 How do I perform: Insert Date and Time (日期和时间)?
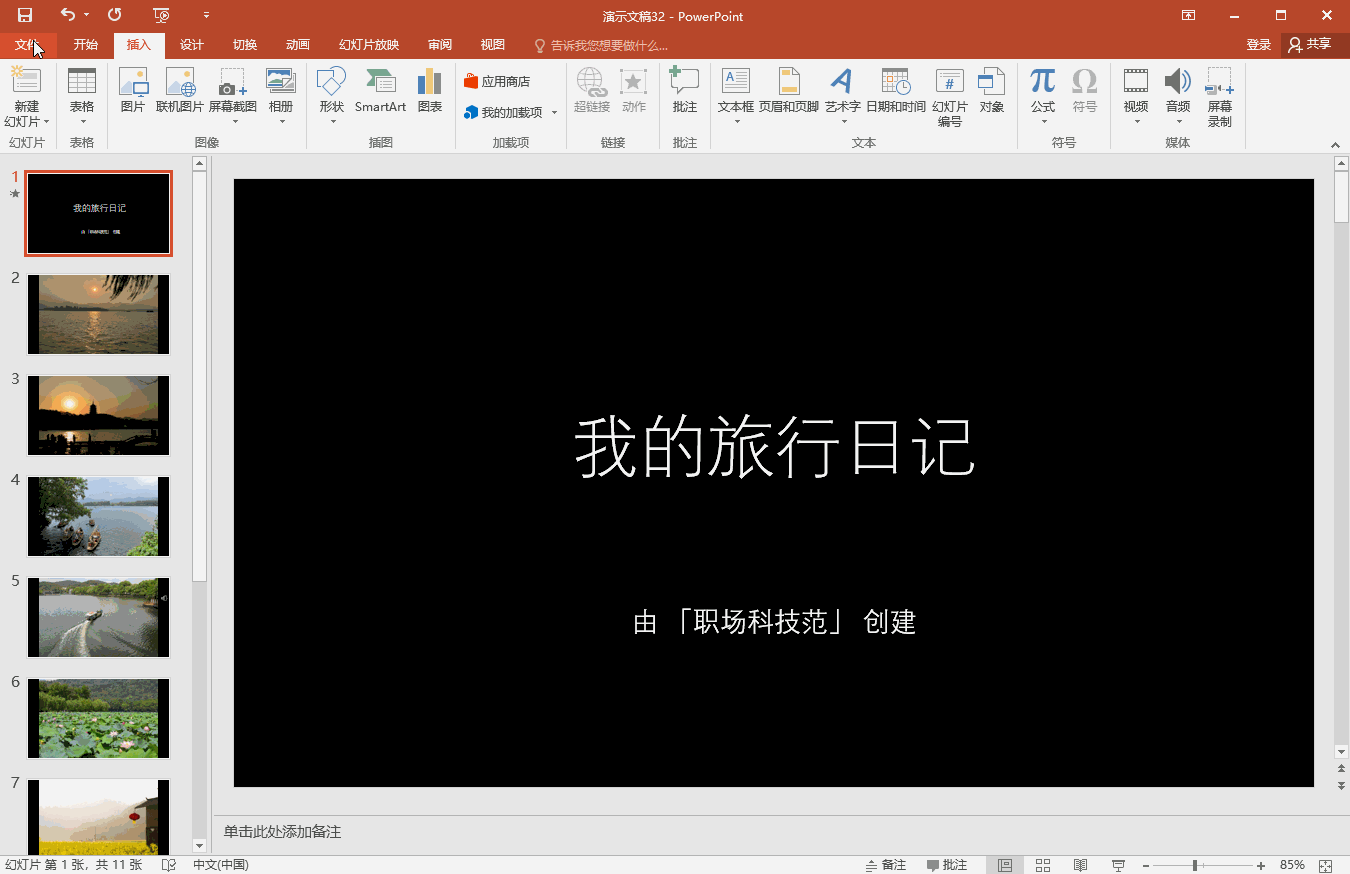896,91
